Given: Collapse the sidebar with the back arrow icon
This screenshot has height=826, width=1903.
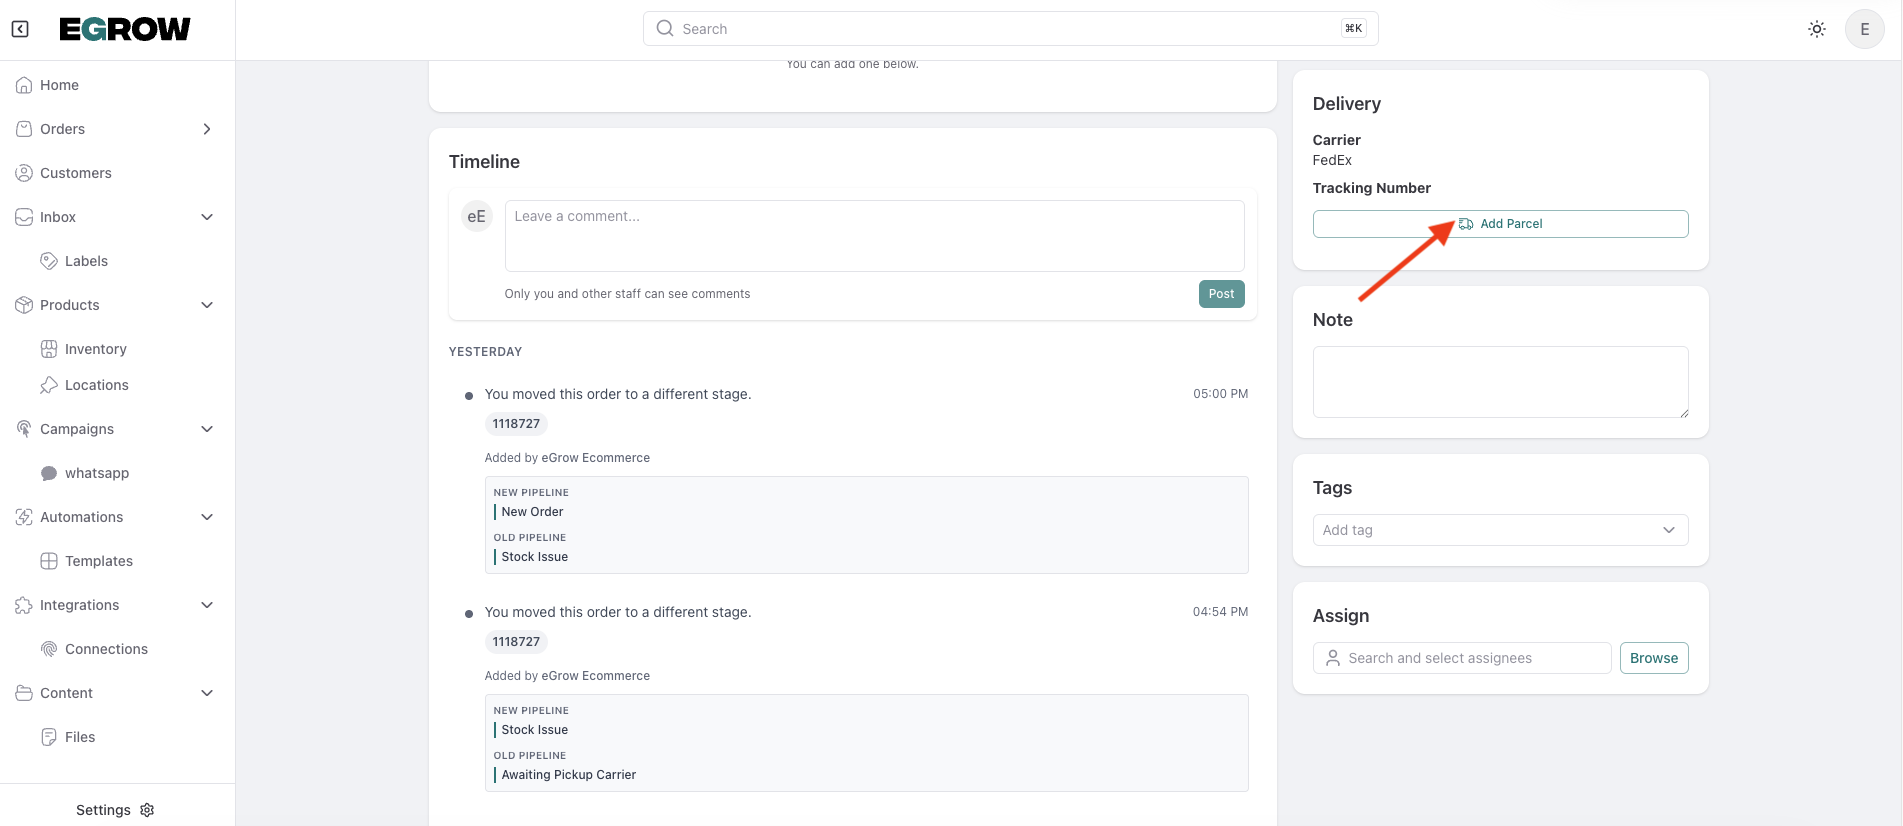Looking at the screenshot, I should point(20,29).
